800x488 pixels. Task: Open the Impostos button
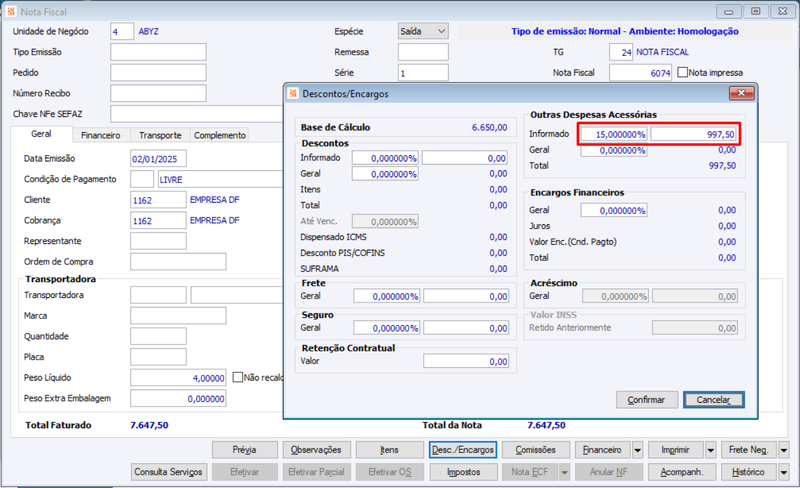point(463,472)
